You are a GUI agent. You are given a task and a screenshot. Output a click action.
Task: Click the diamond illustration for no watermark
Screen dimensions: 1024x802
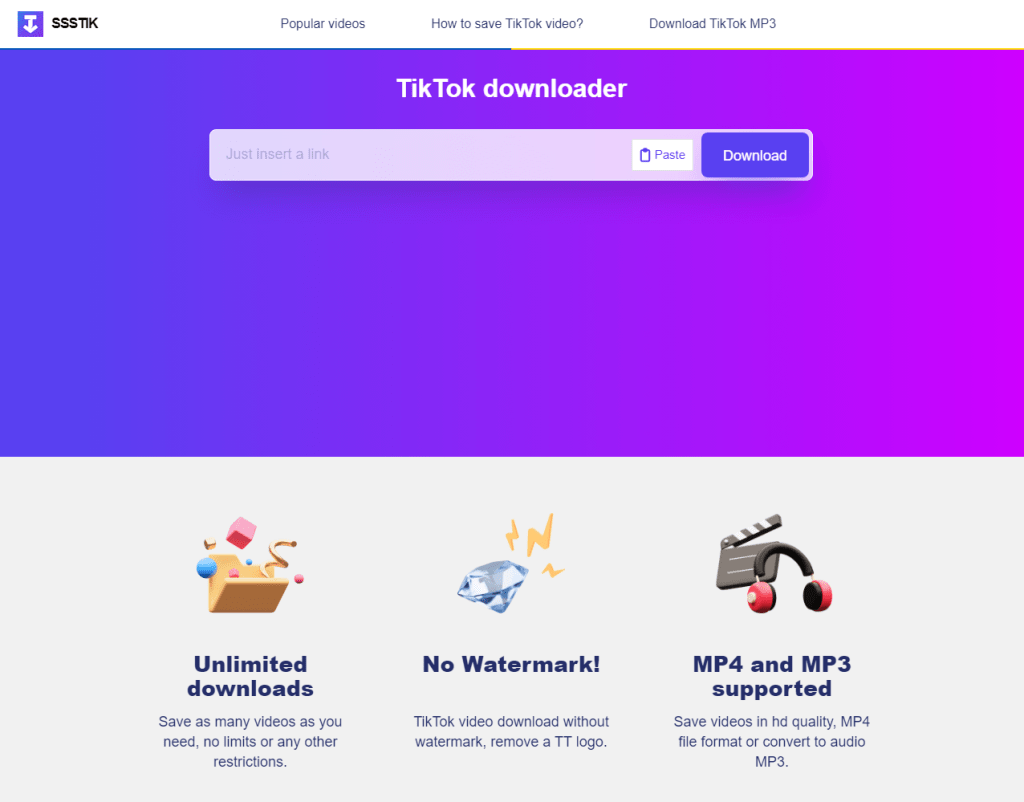pos(493,585)
